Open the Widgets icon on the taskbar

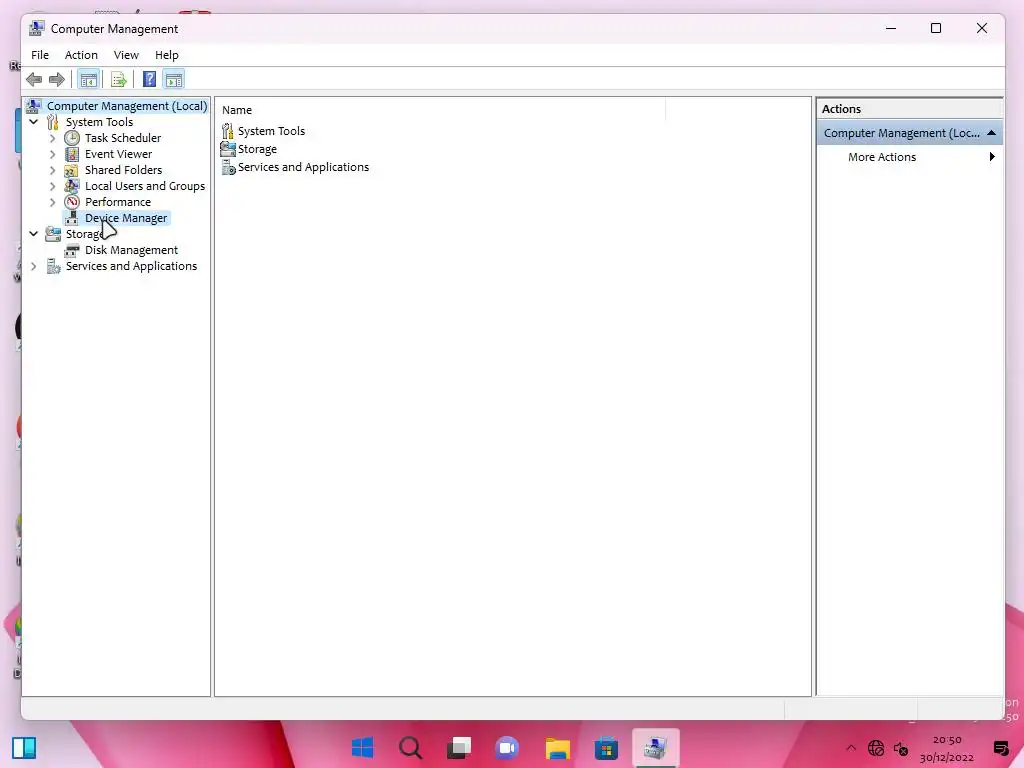(x=24, y=748)
